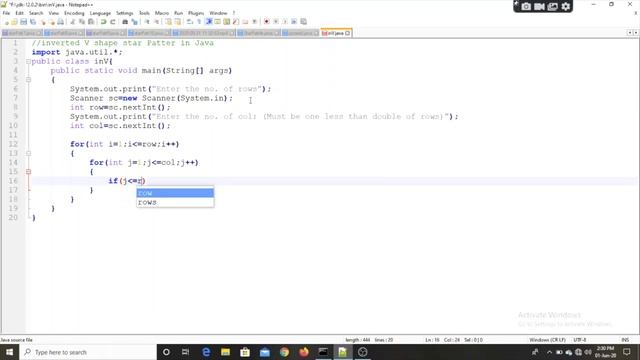640x360 pixels.
Task: Choose 'row' in the autocomplete list
Action: 175,193
